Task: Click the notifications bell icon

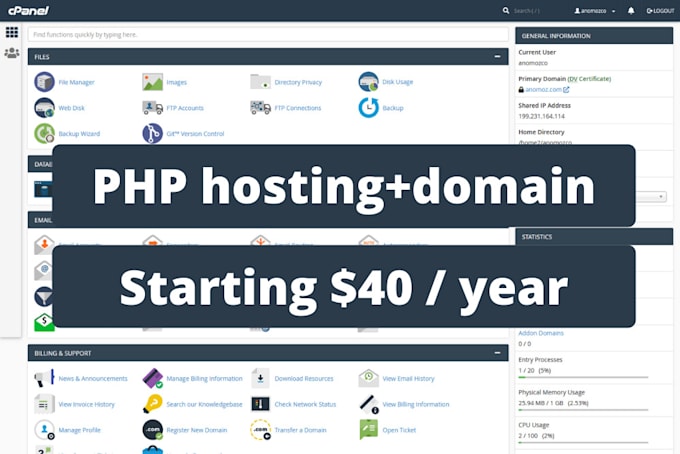Action: (x=631, y=11)
